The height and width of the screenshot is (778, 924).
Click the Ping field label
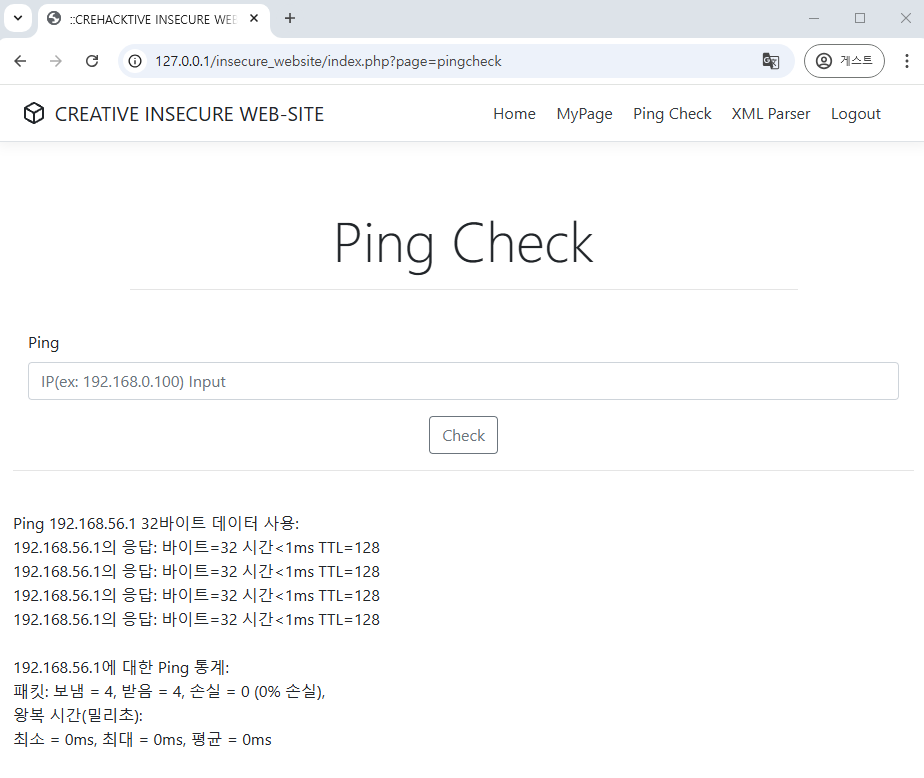pos(44,343)
